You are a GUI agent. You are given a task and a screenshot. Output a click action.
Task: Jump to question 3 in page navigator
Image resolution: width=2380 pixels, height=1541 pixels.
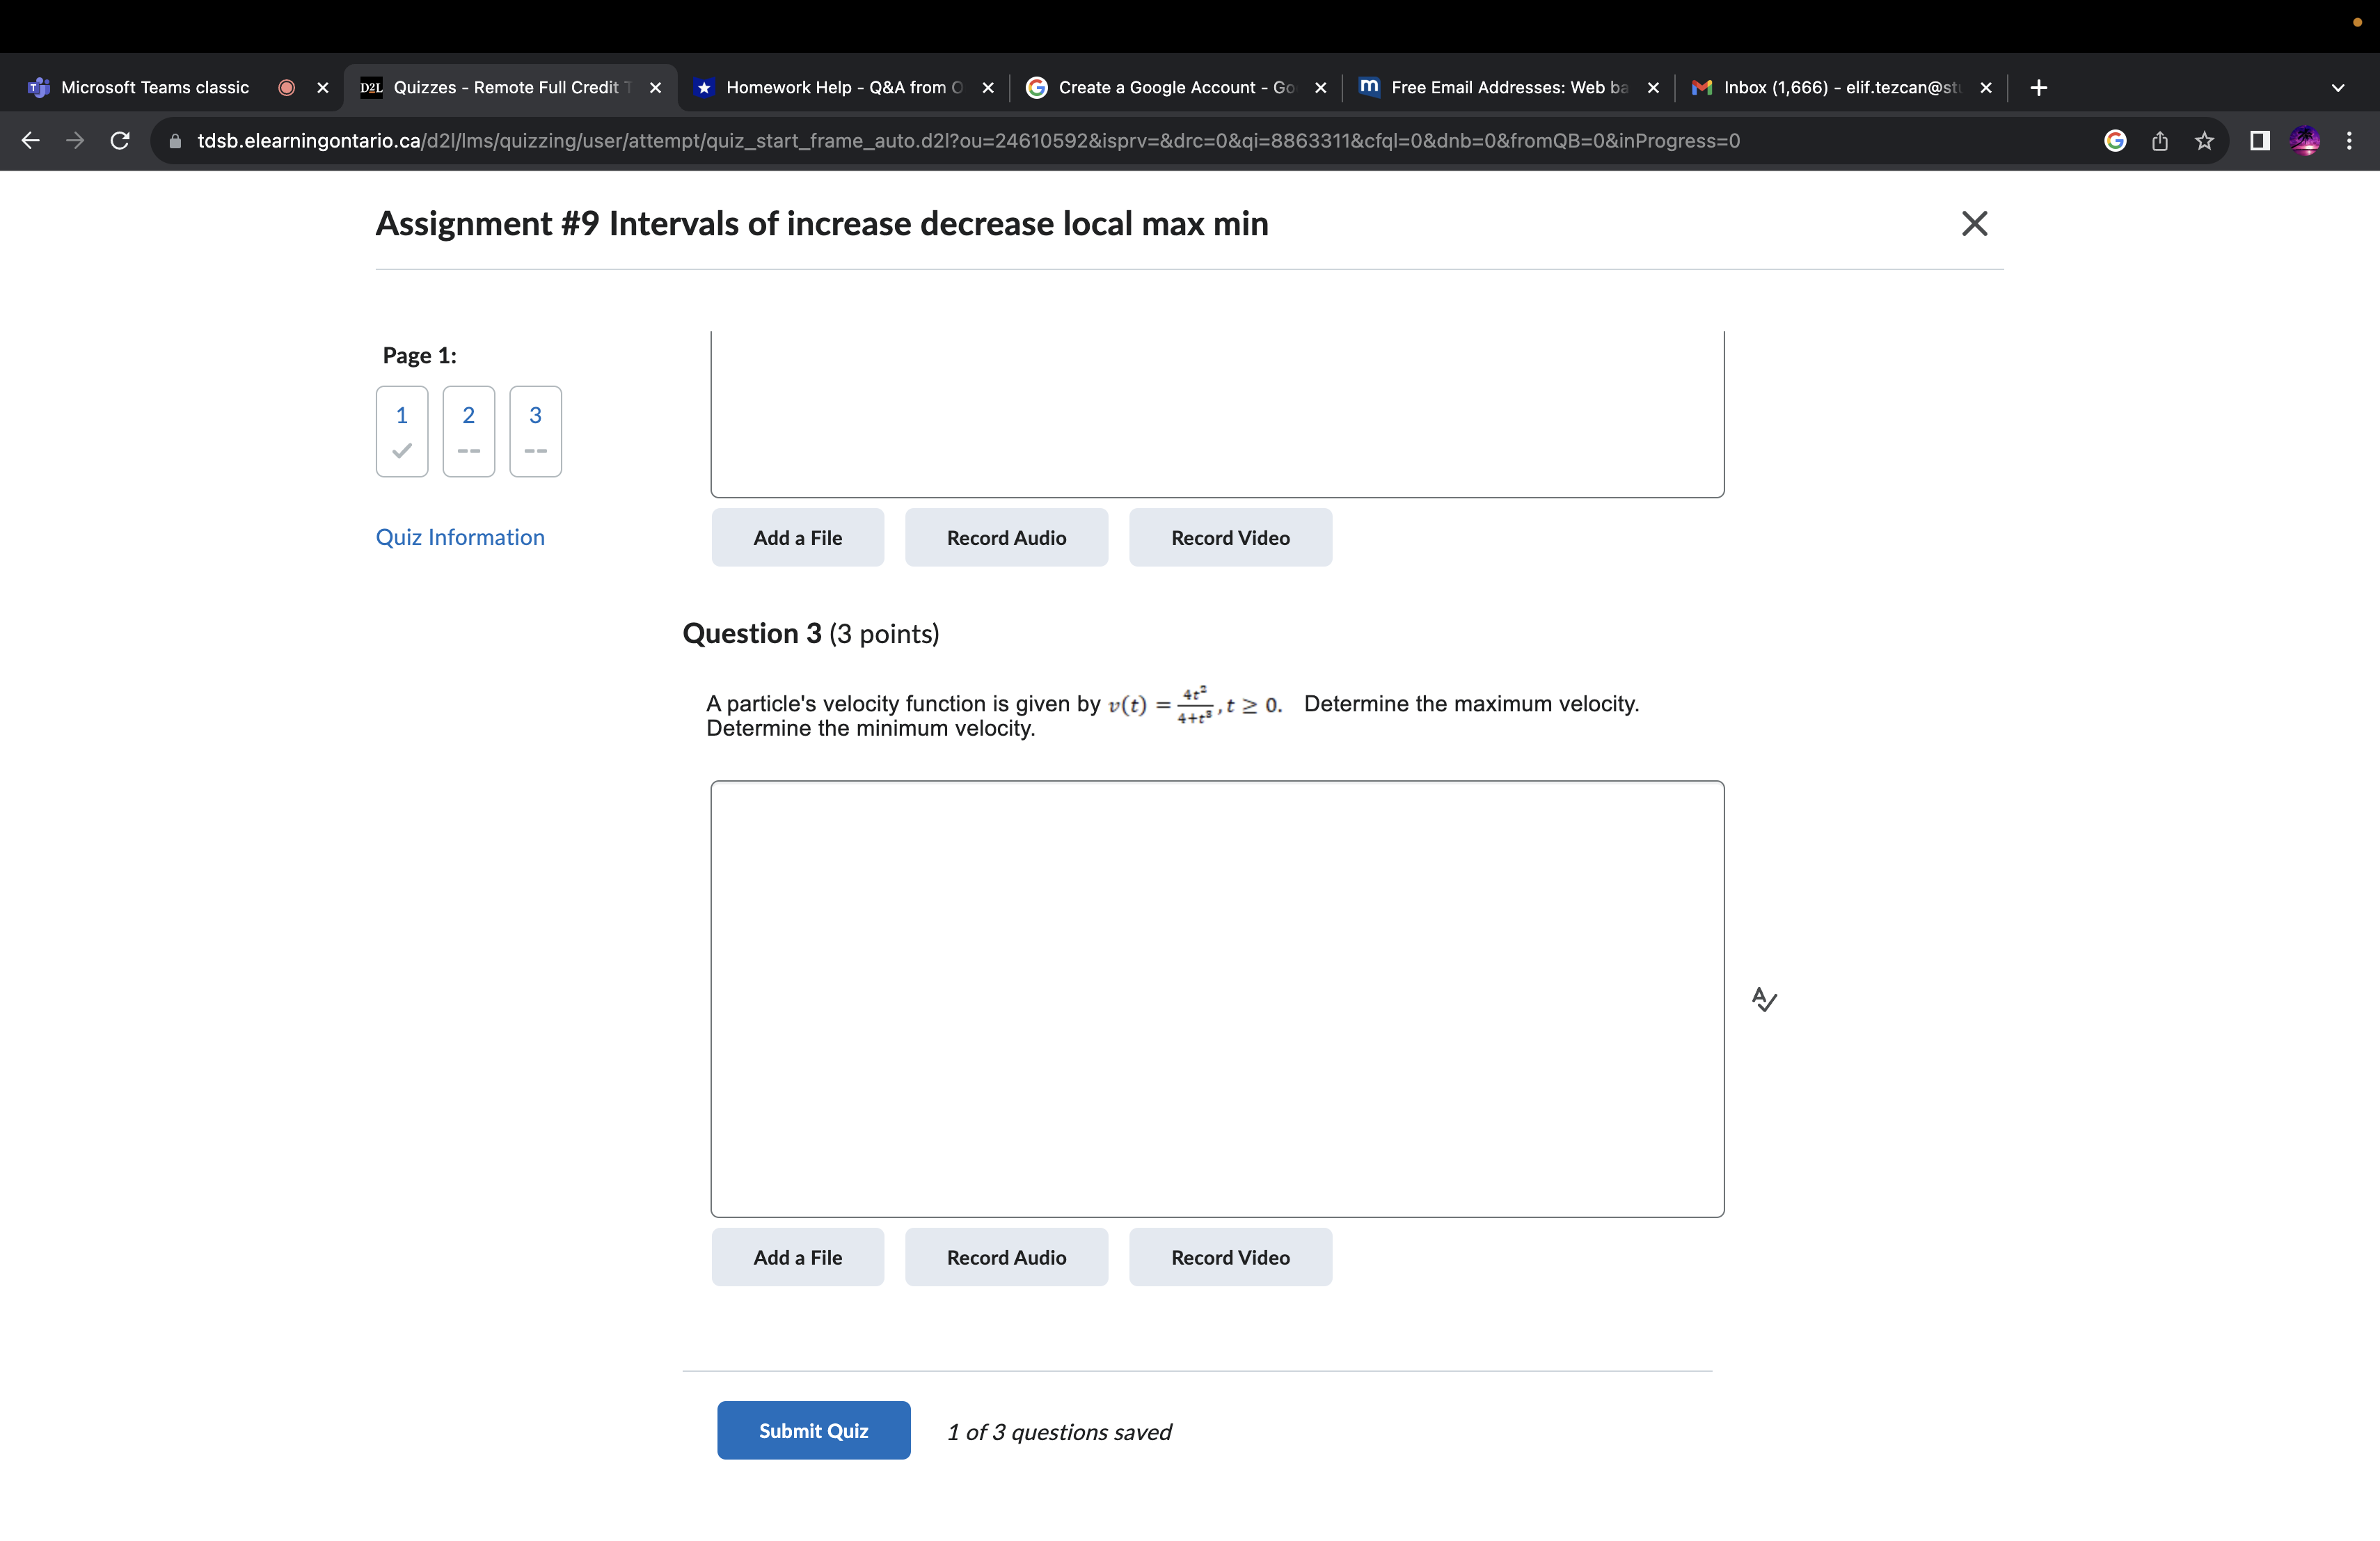(x=535, y=431)
